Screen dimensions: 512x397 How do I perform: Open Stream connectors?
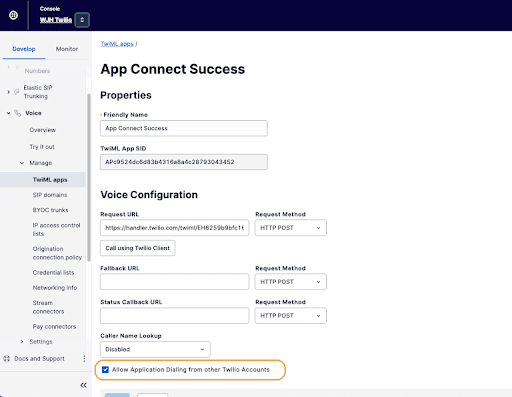(48, 307)
